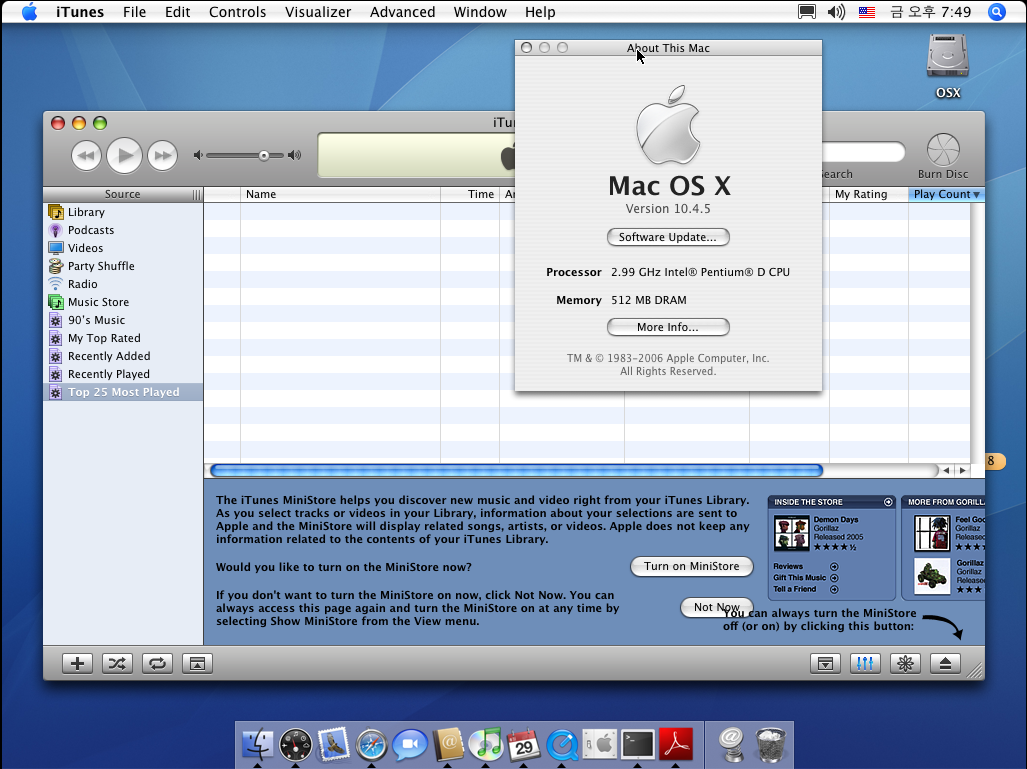The height and width of the screenshot is (769, 1027).
Task: Open the Recently Played playlist
Action: coord(123,374)
